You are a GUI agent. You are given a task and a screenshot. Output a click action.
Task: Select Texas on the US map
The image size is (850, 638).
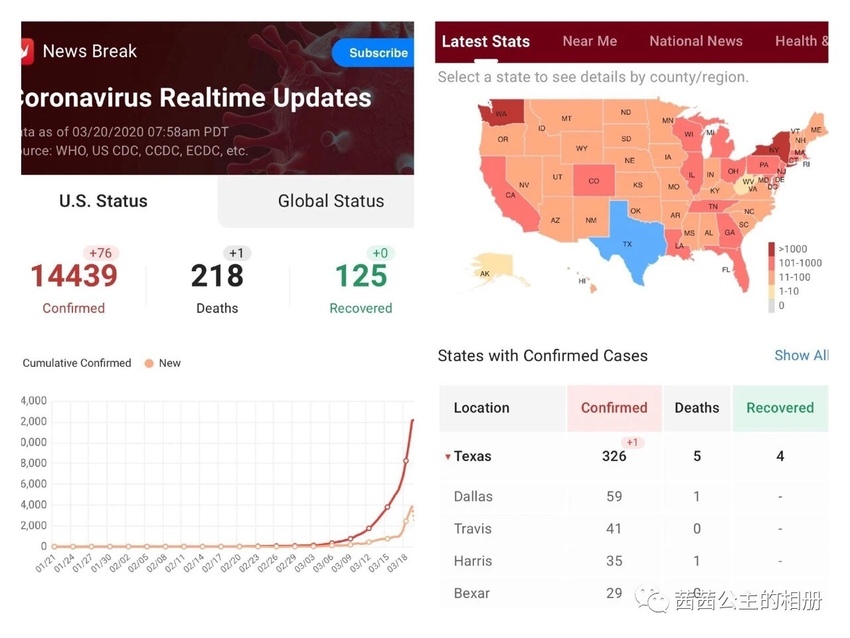[629, 242]
